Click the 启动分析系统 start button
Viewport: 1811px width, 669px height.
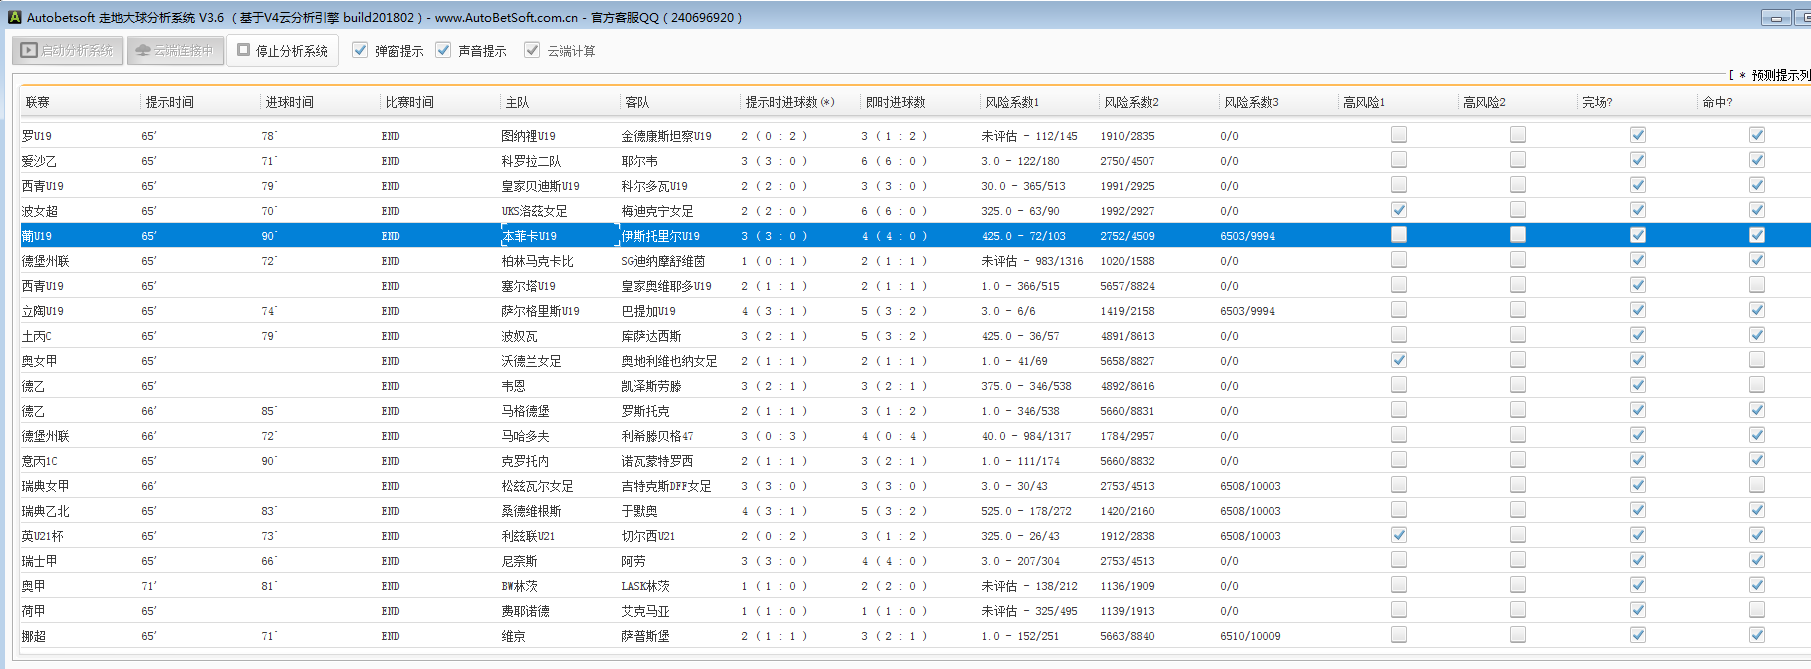pos(68,50)
